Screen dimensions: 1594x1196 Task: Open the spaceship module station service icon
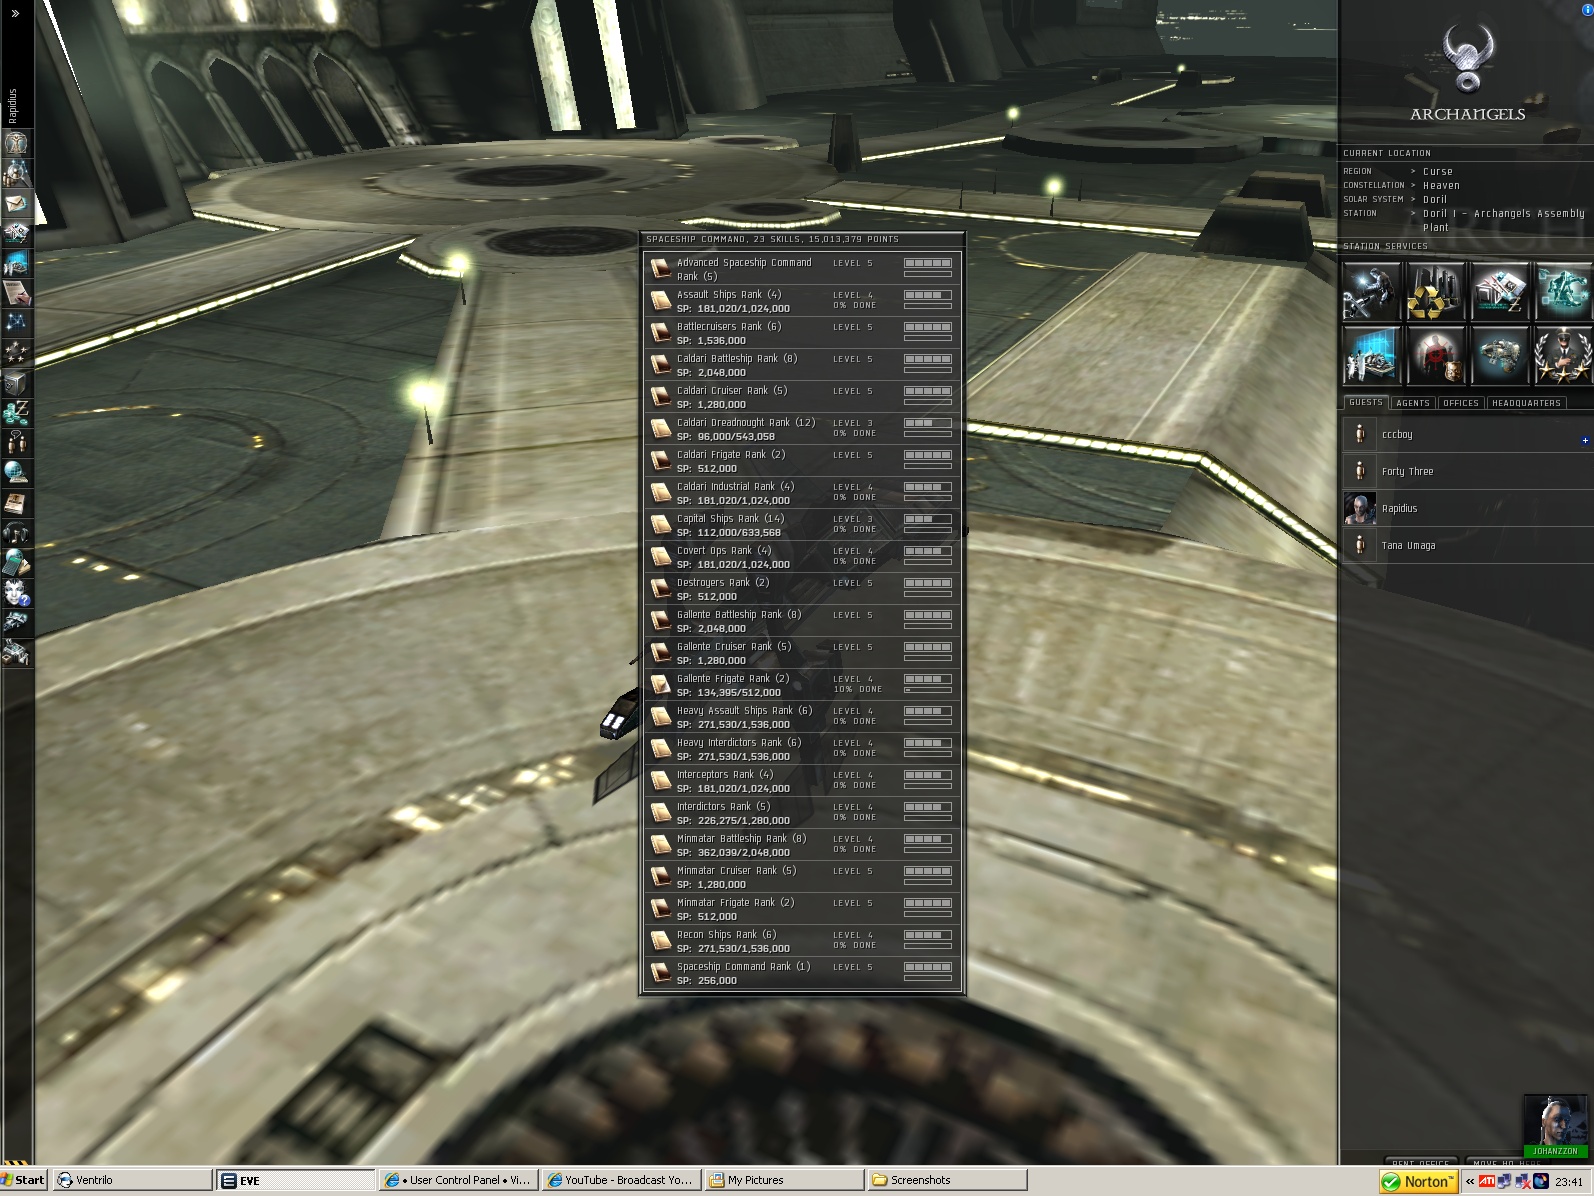(x=1499, y=355)
